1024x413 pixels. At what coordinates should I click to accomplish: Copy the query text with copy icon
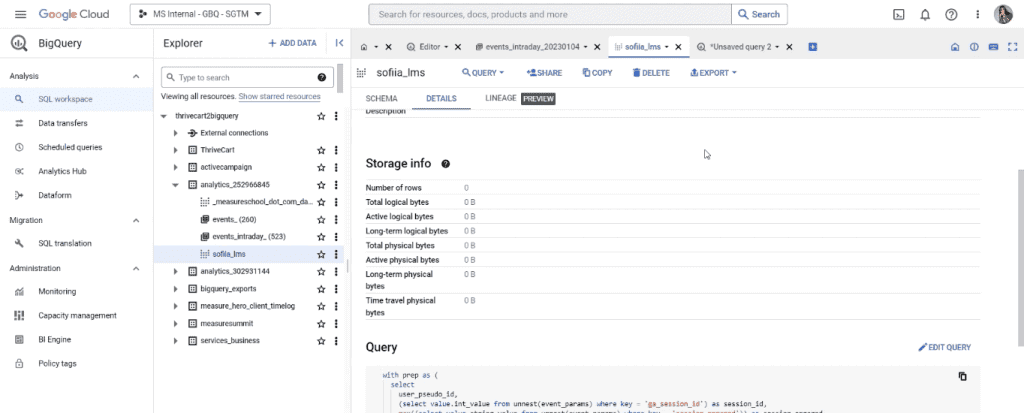pos(962,376)
